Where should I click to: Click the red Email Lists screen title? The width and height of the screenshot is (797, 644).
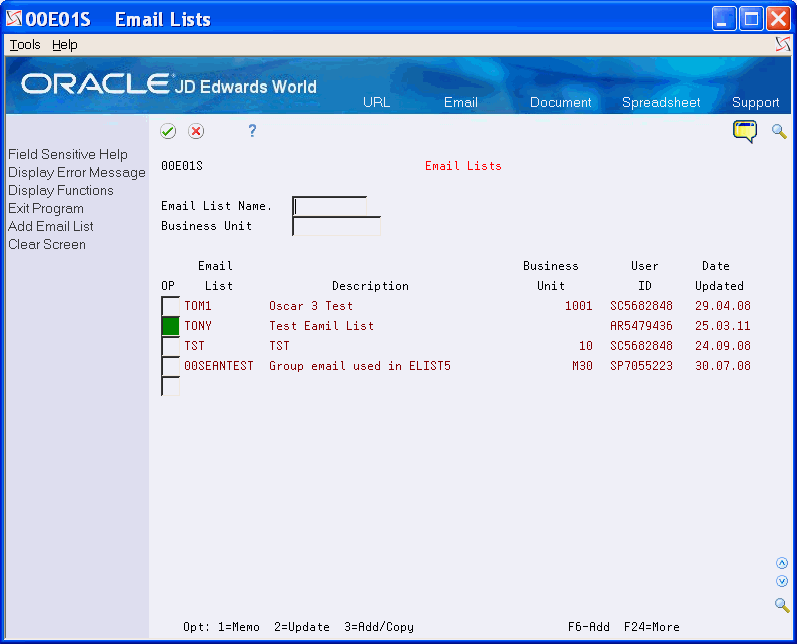(463, 166)
